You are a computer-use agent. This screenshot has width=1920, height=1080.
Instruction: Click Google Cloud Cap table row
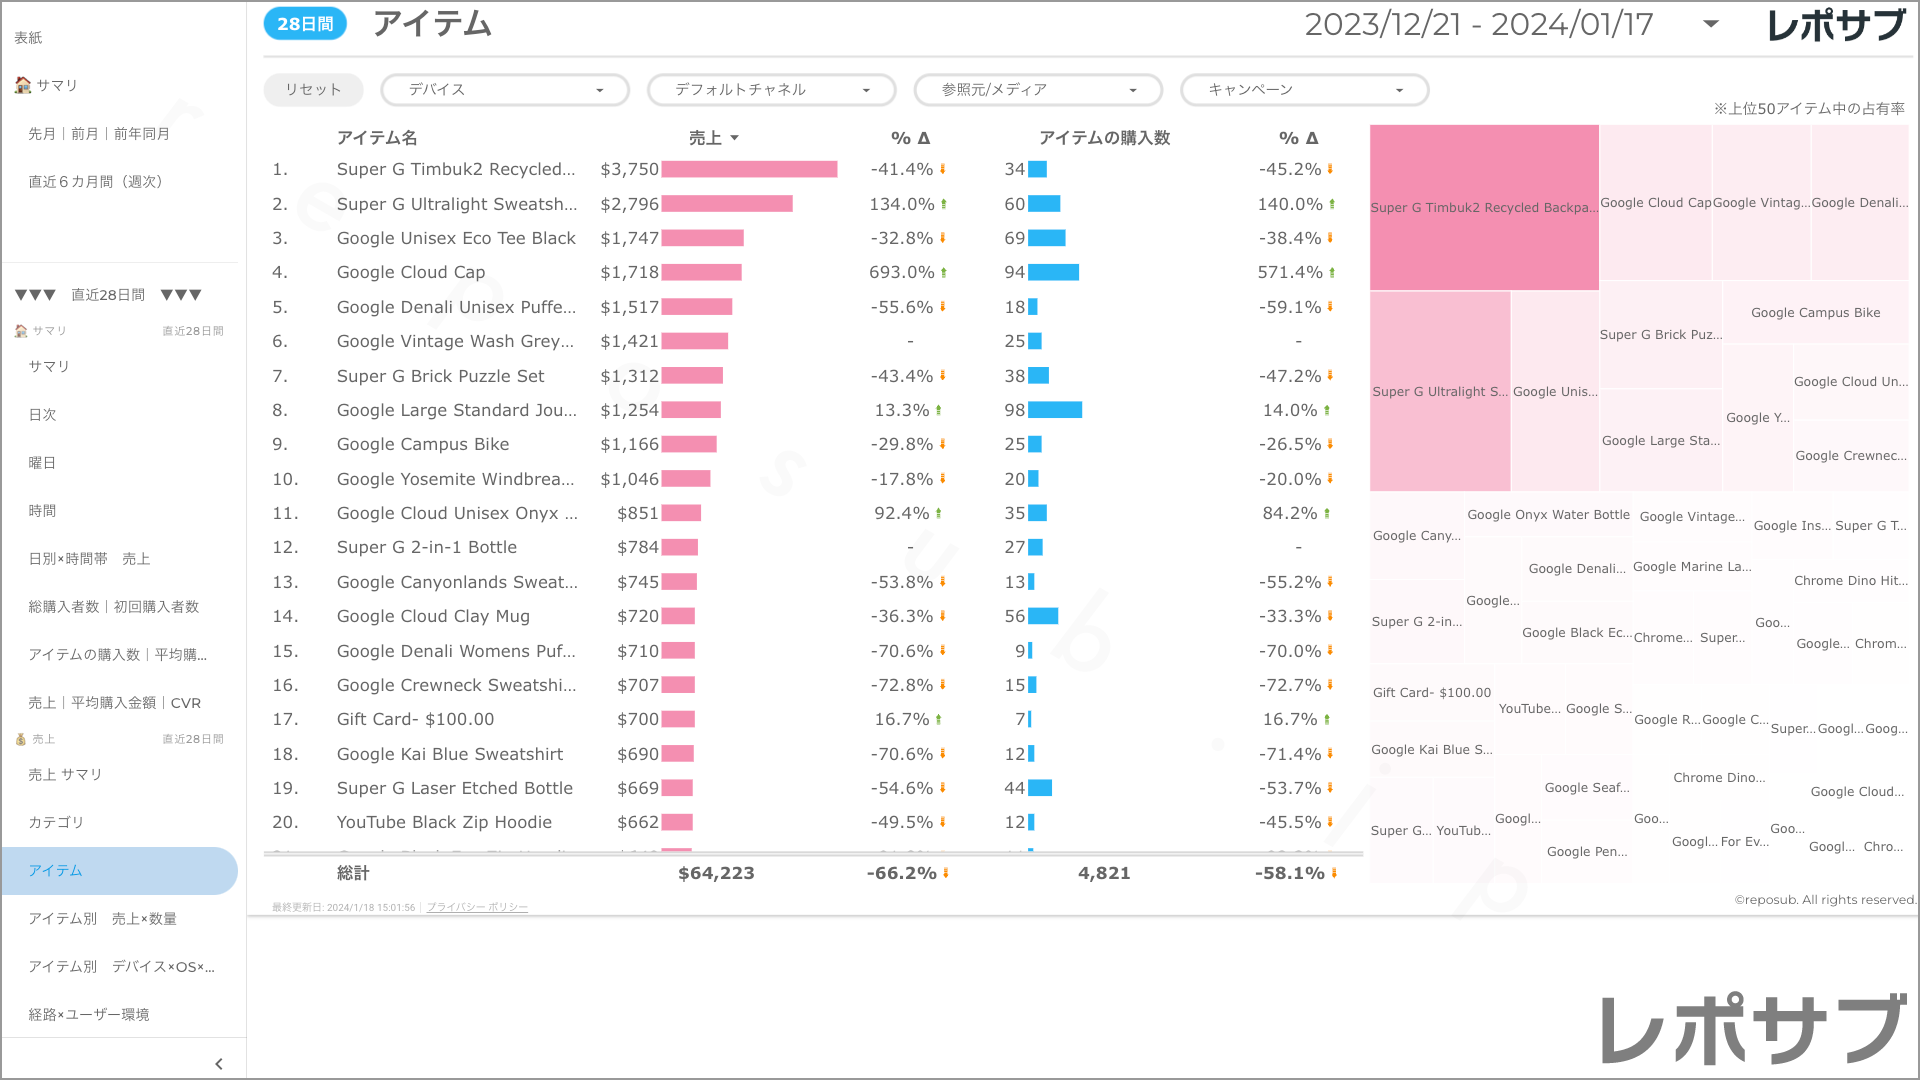click(411, 272)
